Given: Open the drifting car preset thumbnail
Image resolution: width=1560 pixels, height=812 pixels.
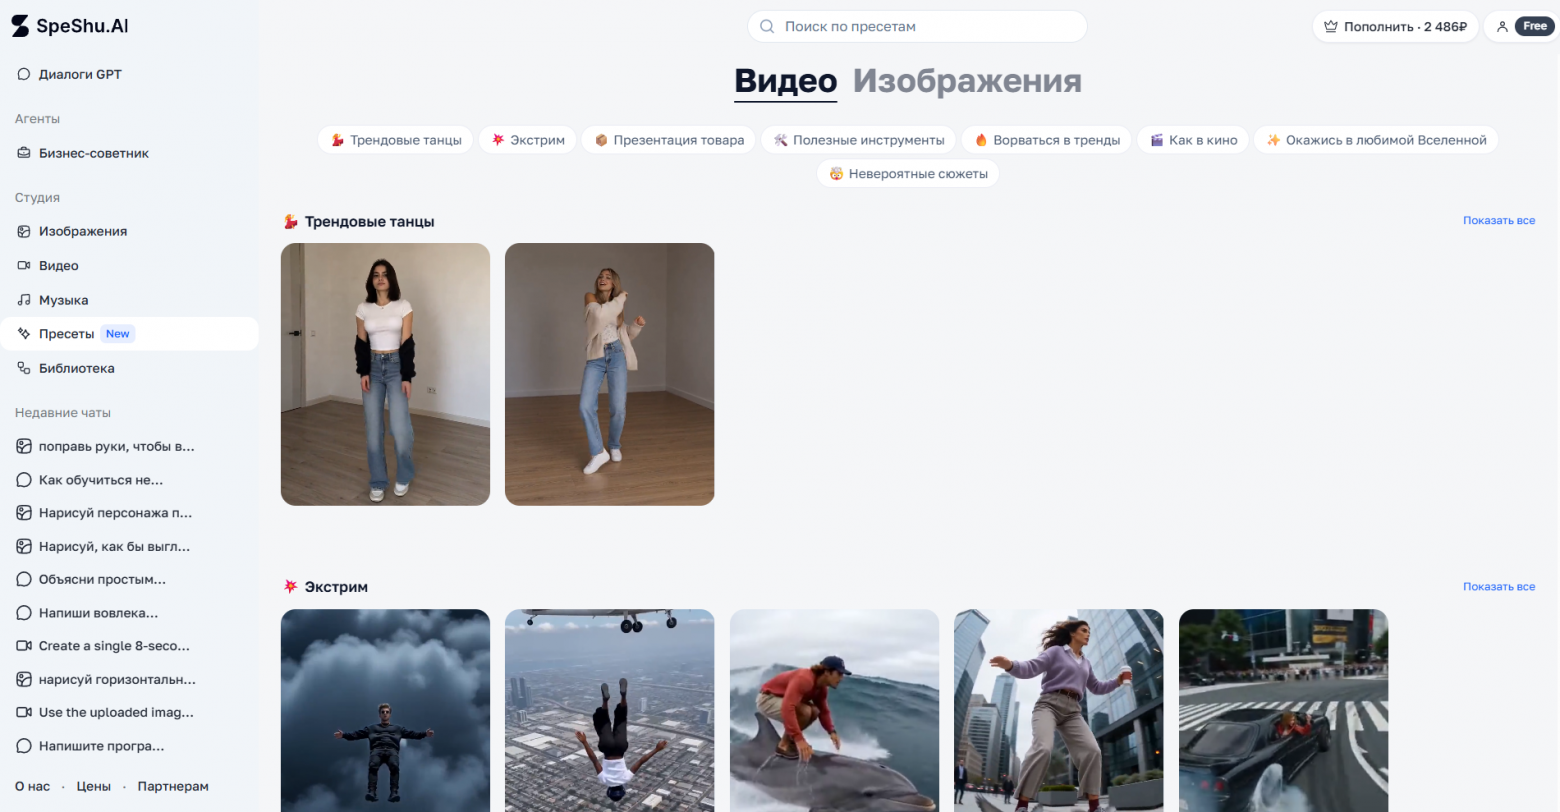Looking at the screenshot, I should [1284, 710].
